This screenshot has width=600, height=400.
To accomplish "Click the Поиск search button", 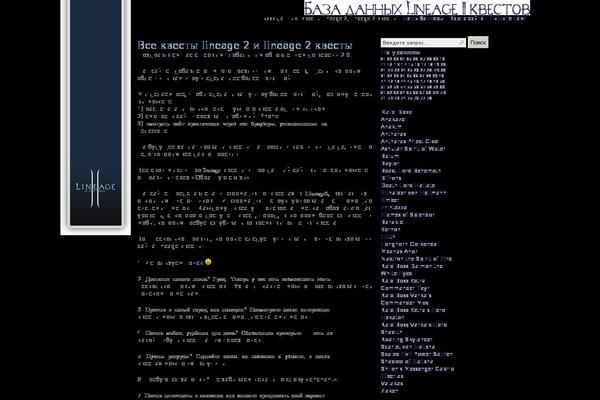I will click(x=478, y=42).
